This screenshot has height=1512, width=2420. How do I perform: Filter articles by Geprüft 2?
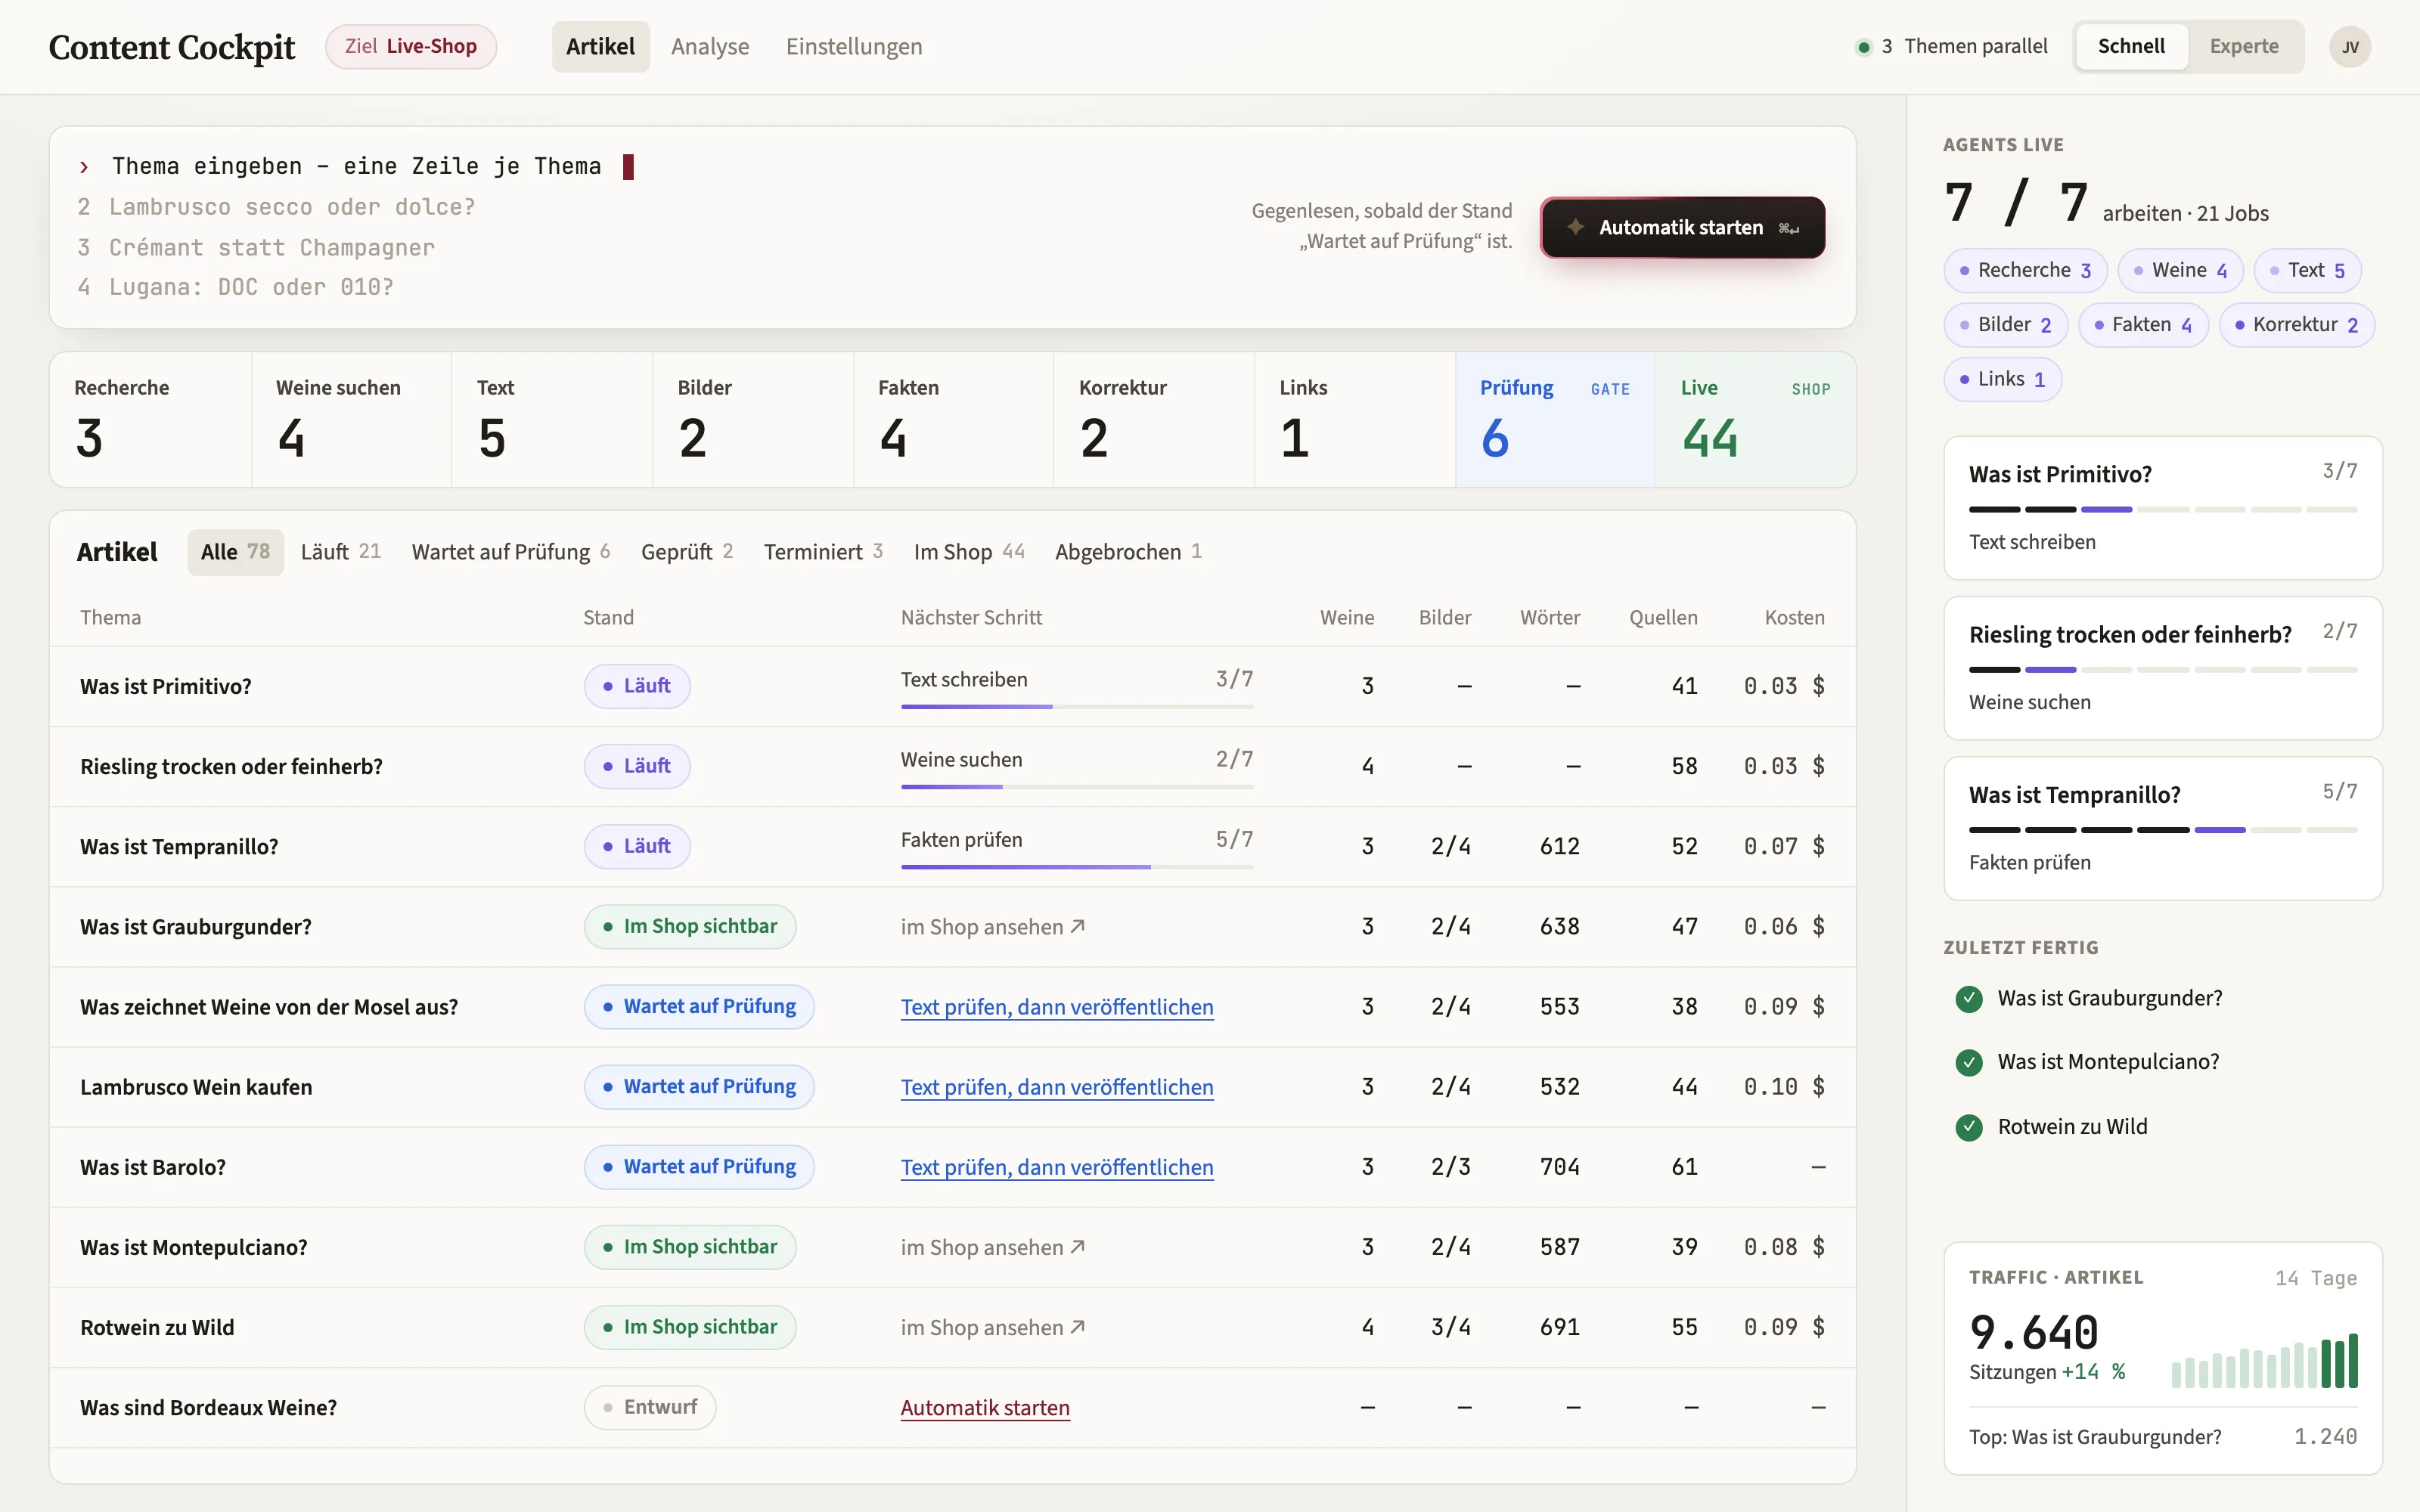click(687, 552)
